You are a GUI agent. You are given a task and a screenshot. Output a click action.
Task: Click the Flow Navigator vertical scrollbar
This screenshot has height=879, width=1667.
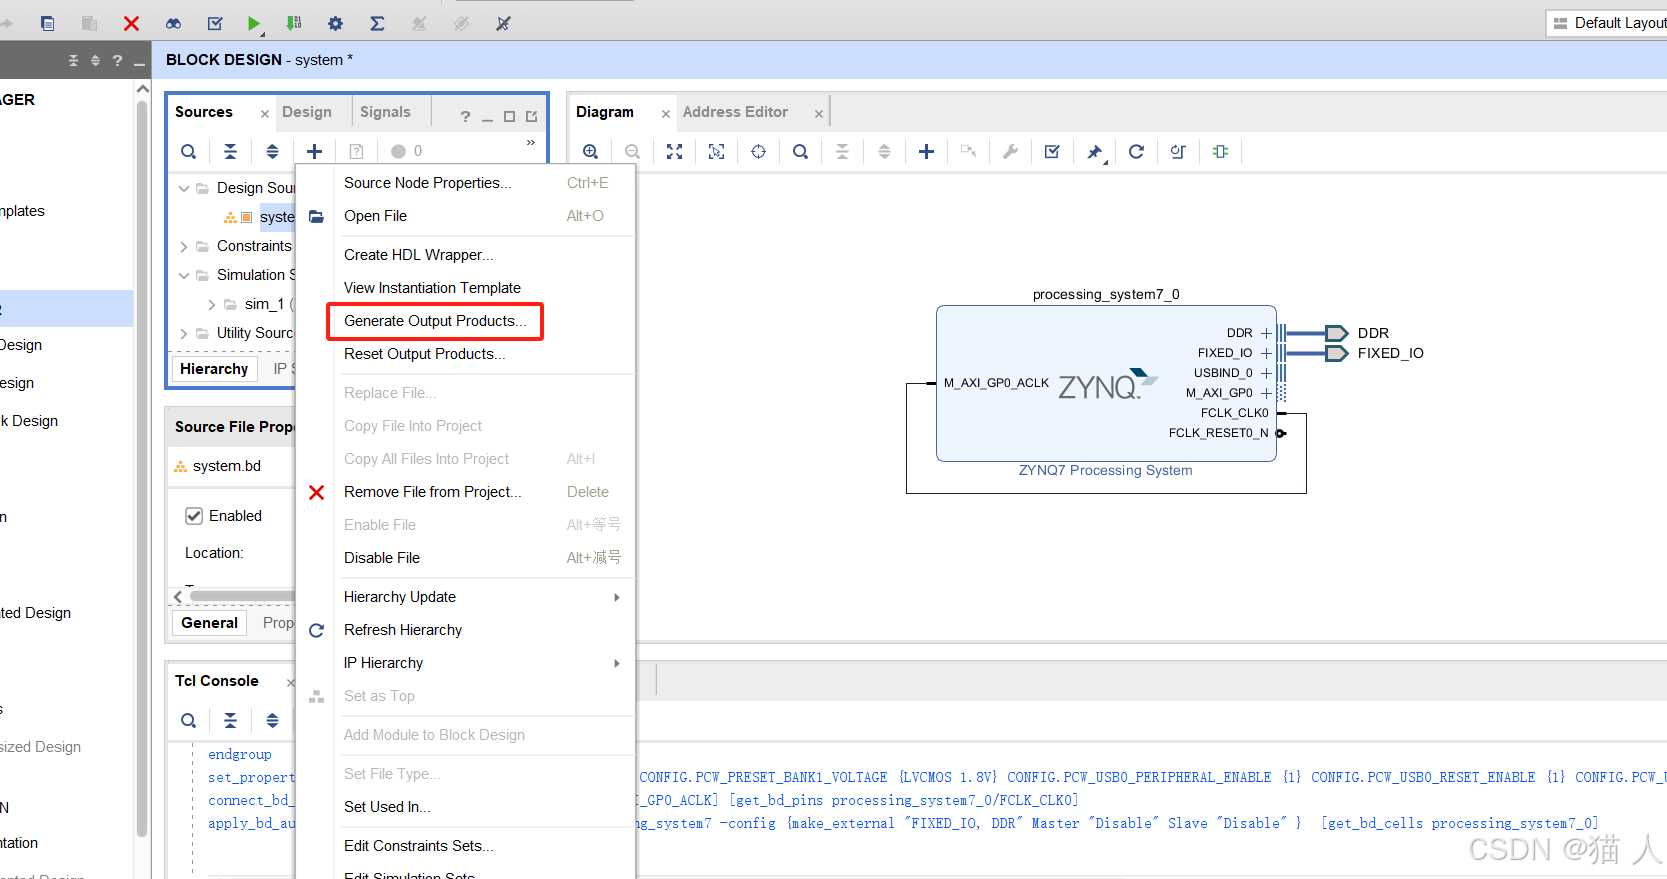pyautogui.click(x=141, y=470)
